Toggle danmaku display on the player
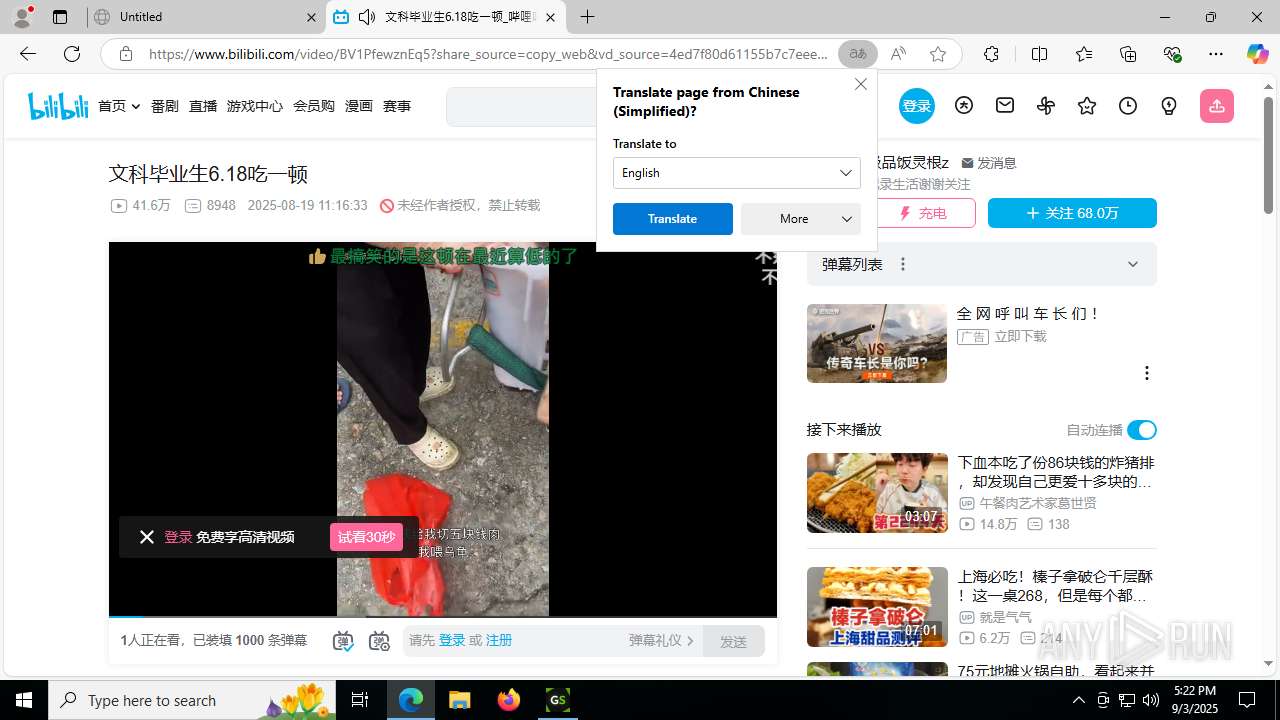Screen dimensions: 1280x720 pos(343,641)
